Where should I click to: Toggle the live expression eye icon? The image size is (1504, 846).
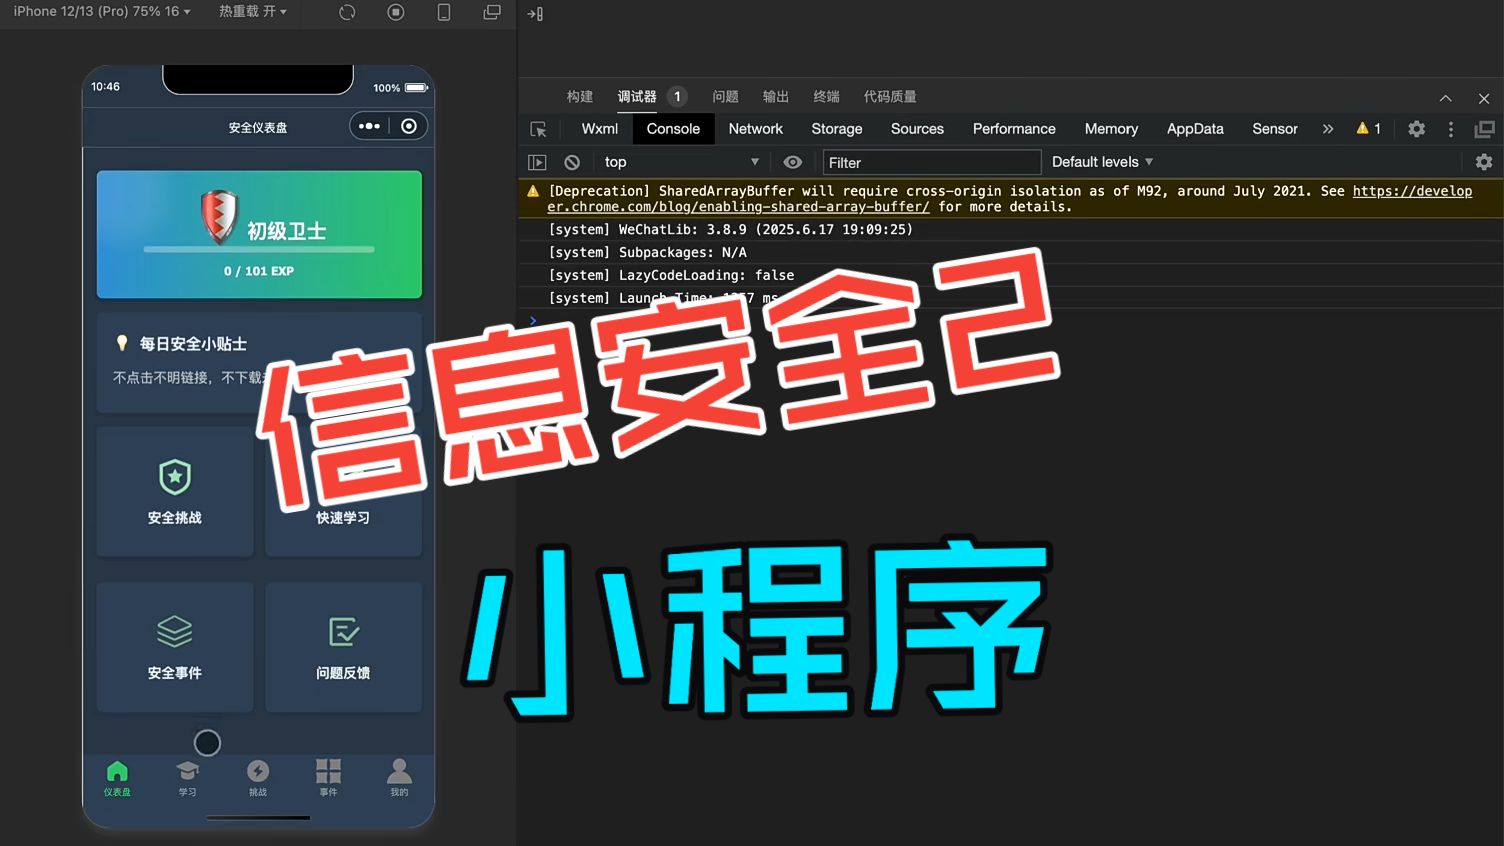793,162
